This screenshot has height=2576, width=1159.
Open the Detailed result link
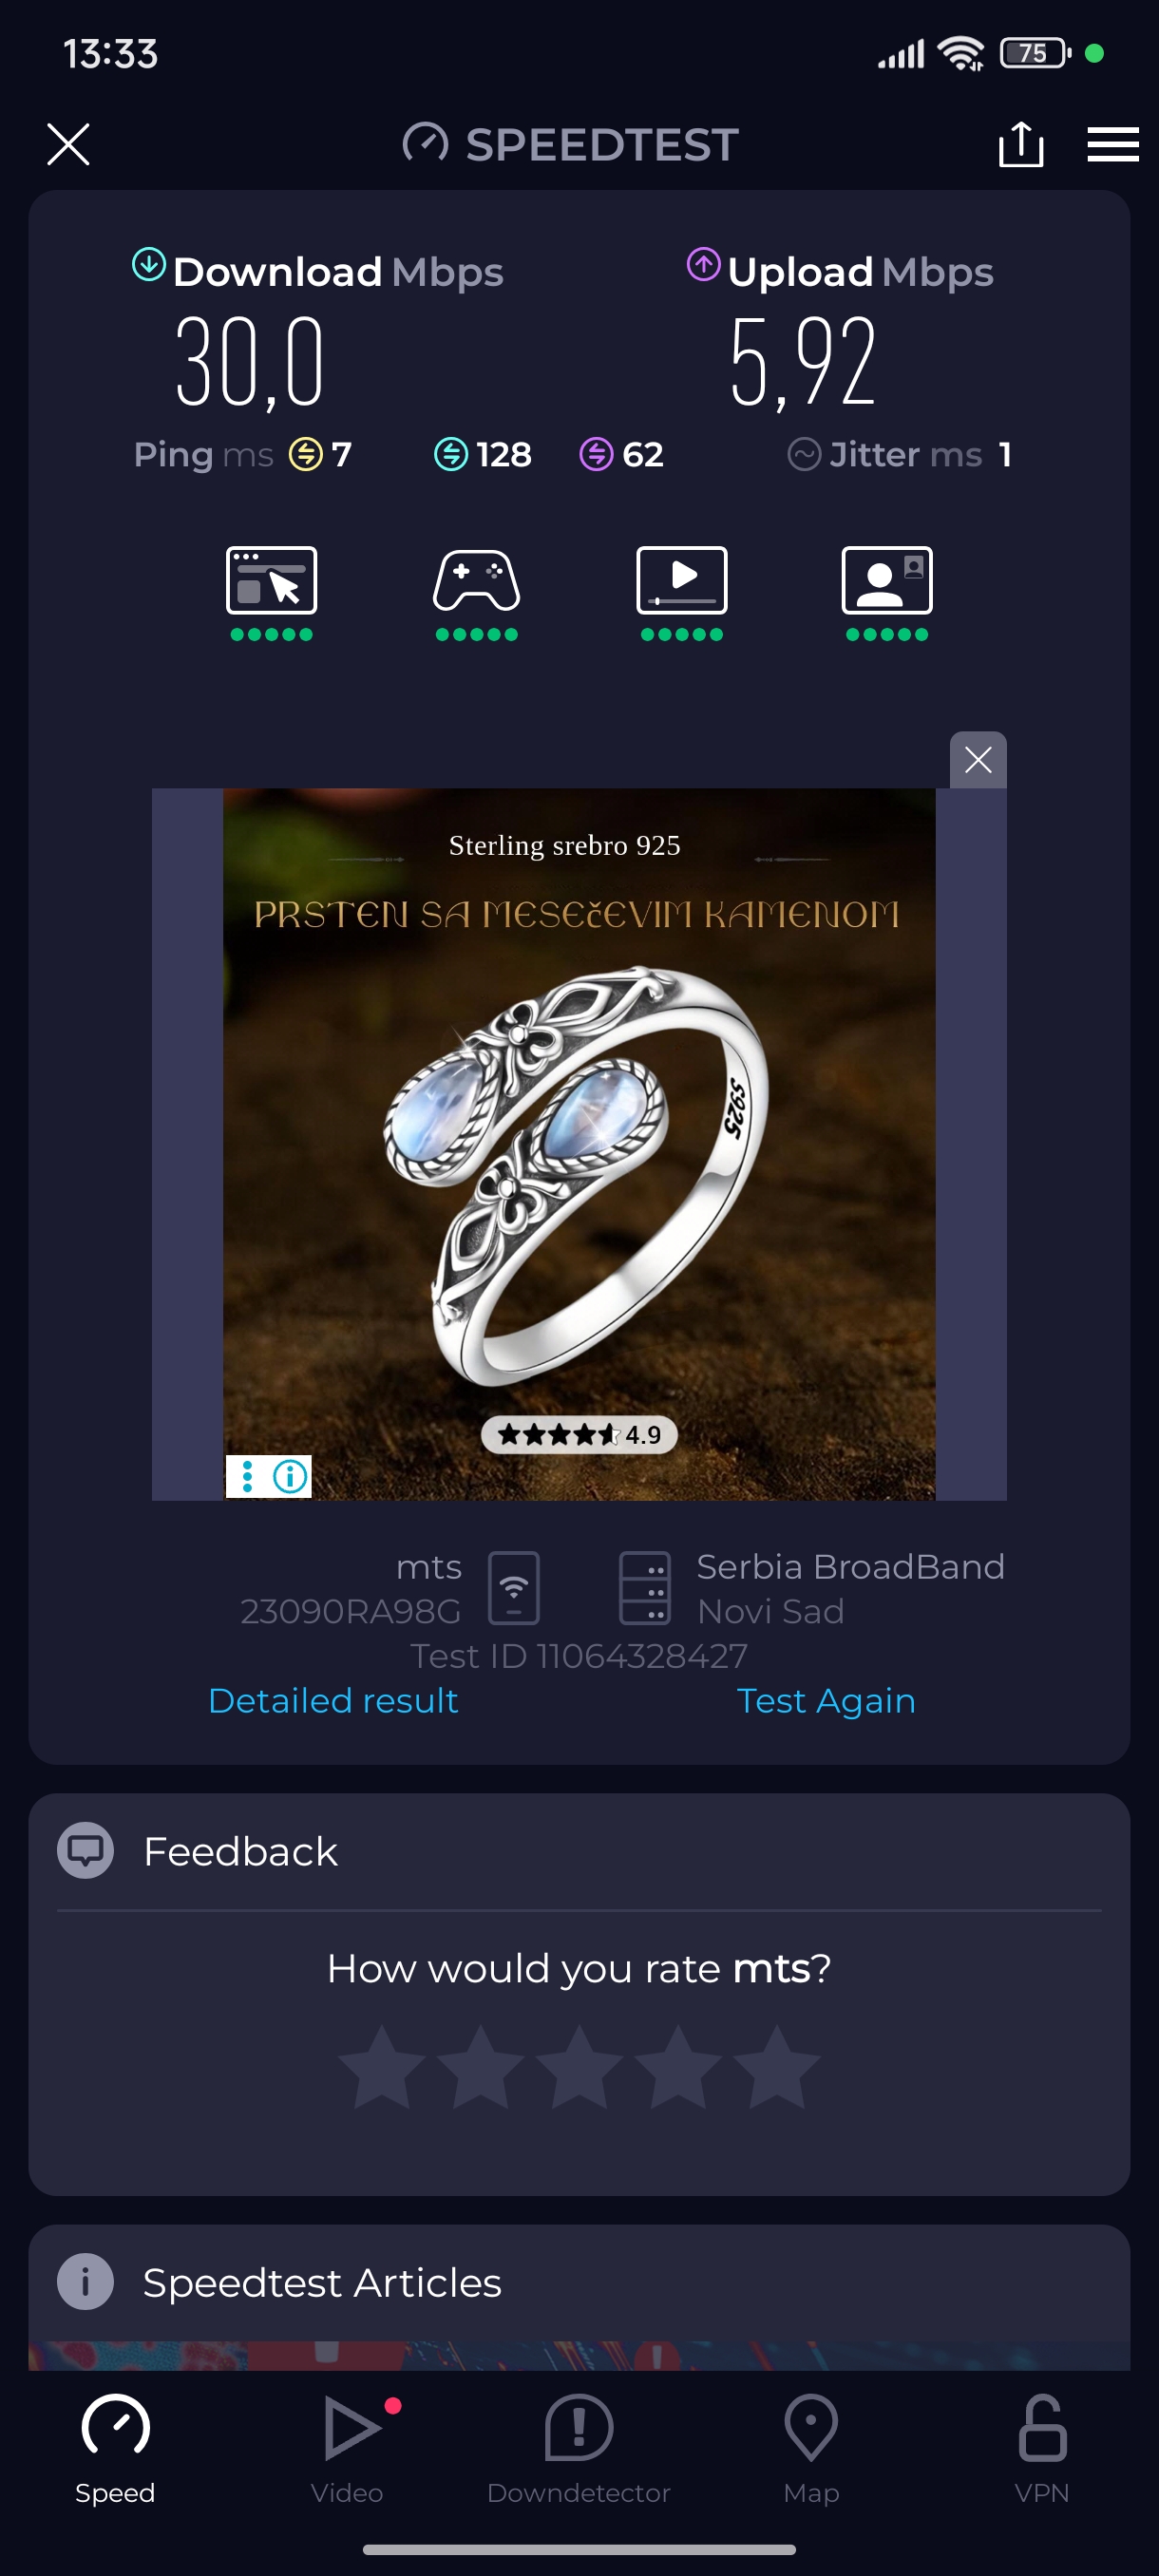click(x=333, y=1700)
